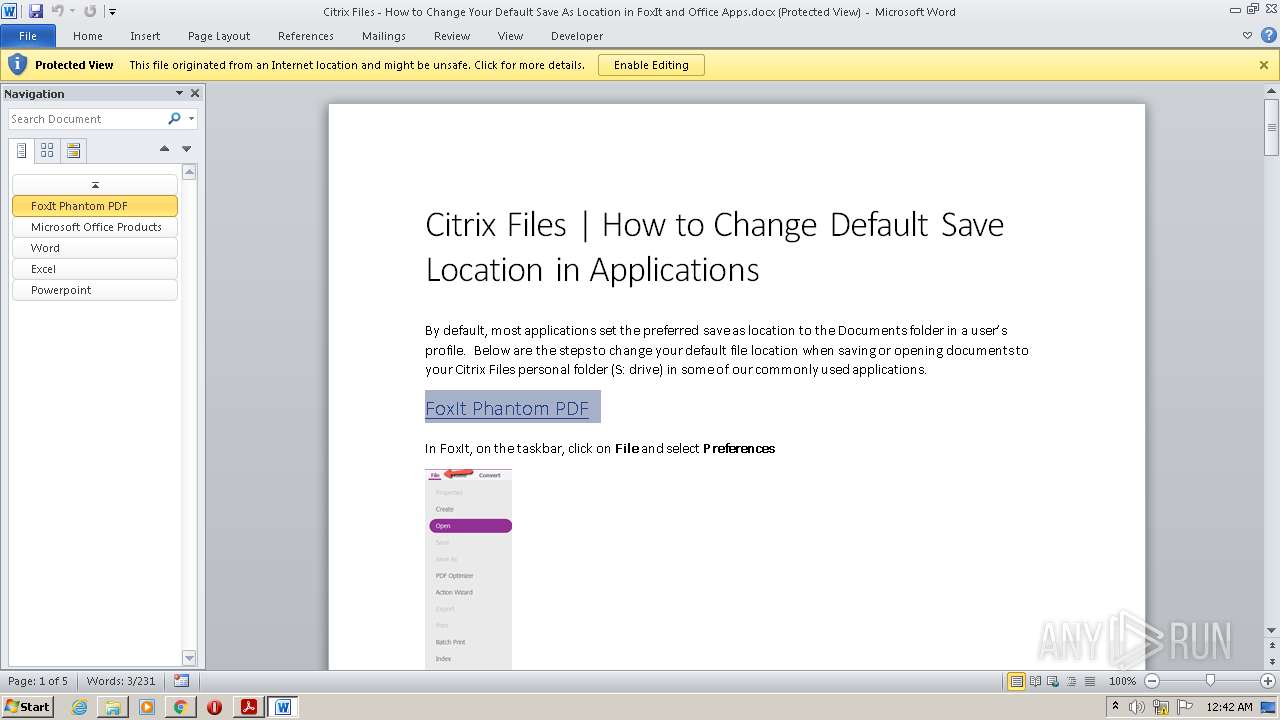The height and width of the screenshot is (720, 1280).
Task: Open the Developer ribbon tab
Action: 577,36
